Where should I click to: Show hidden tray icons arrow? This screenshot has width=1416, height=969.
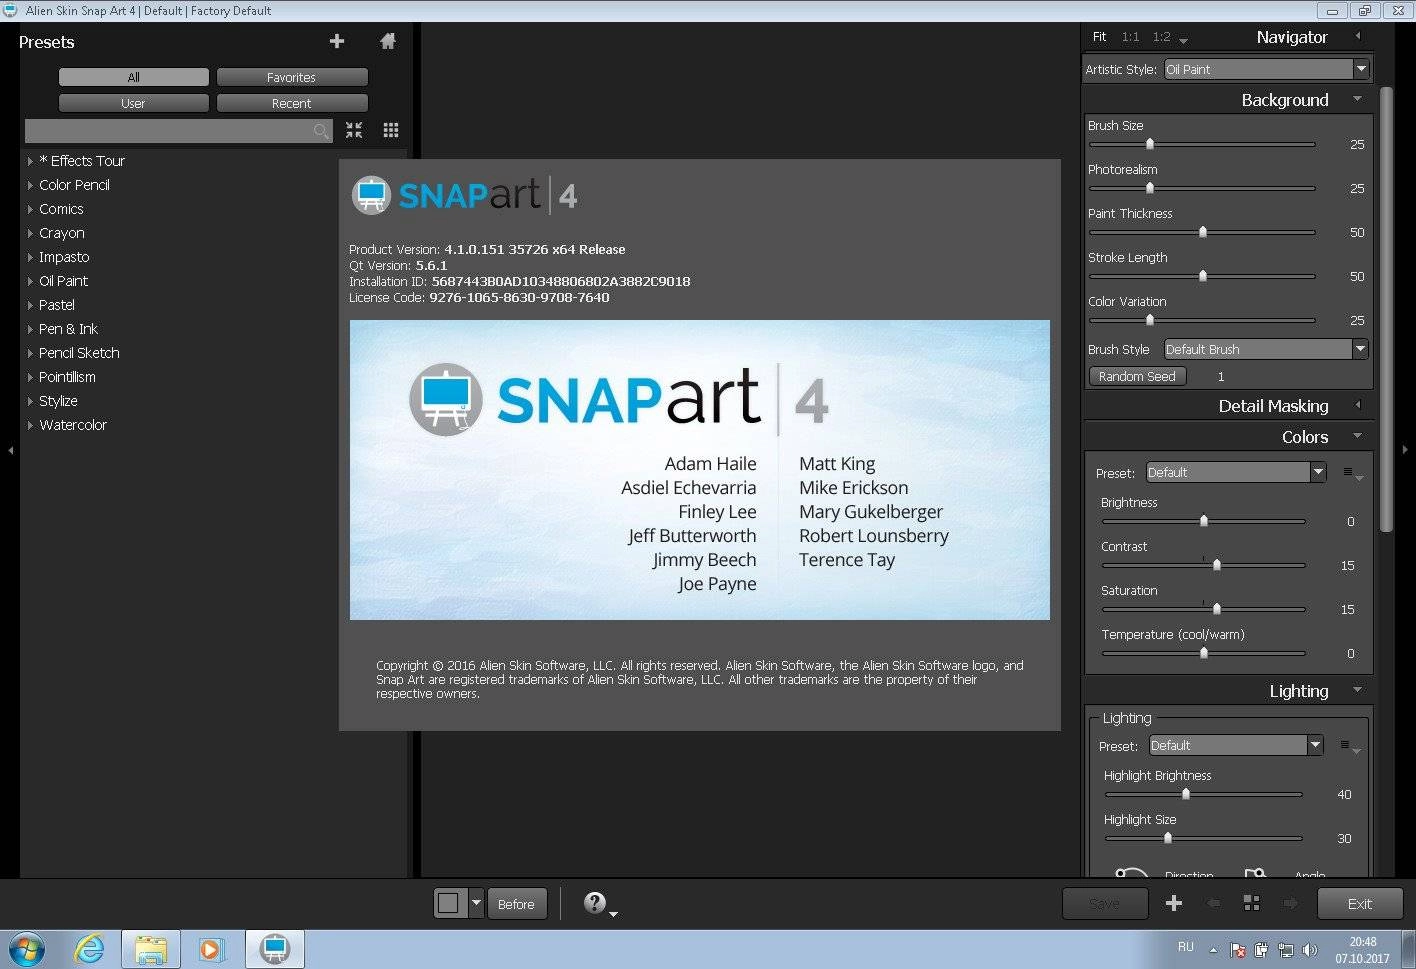coord(1214,950)
